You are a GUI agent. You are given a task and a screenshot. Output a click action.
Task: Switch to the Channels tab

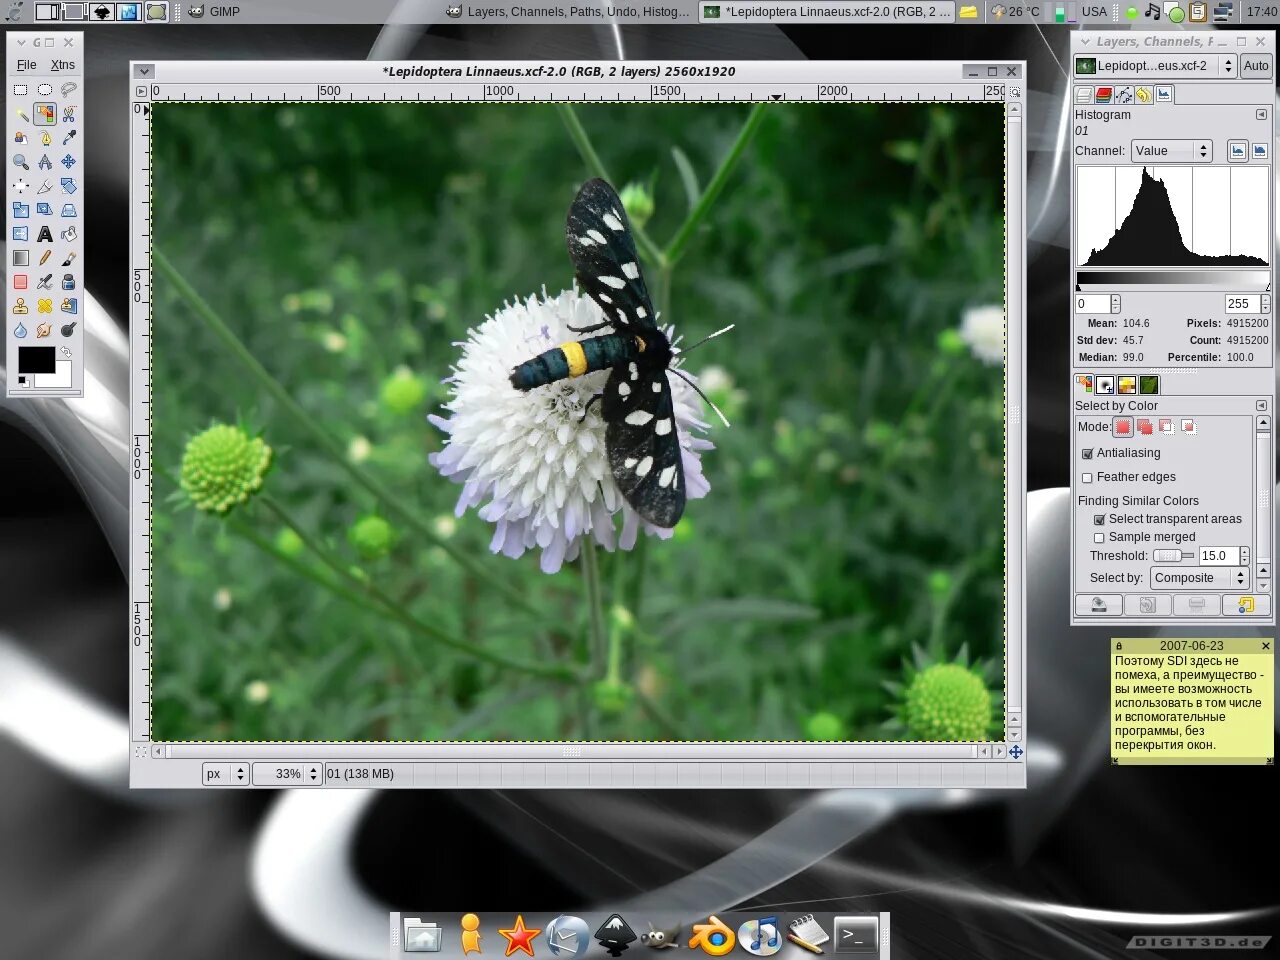[1104, 95]
